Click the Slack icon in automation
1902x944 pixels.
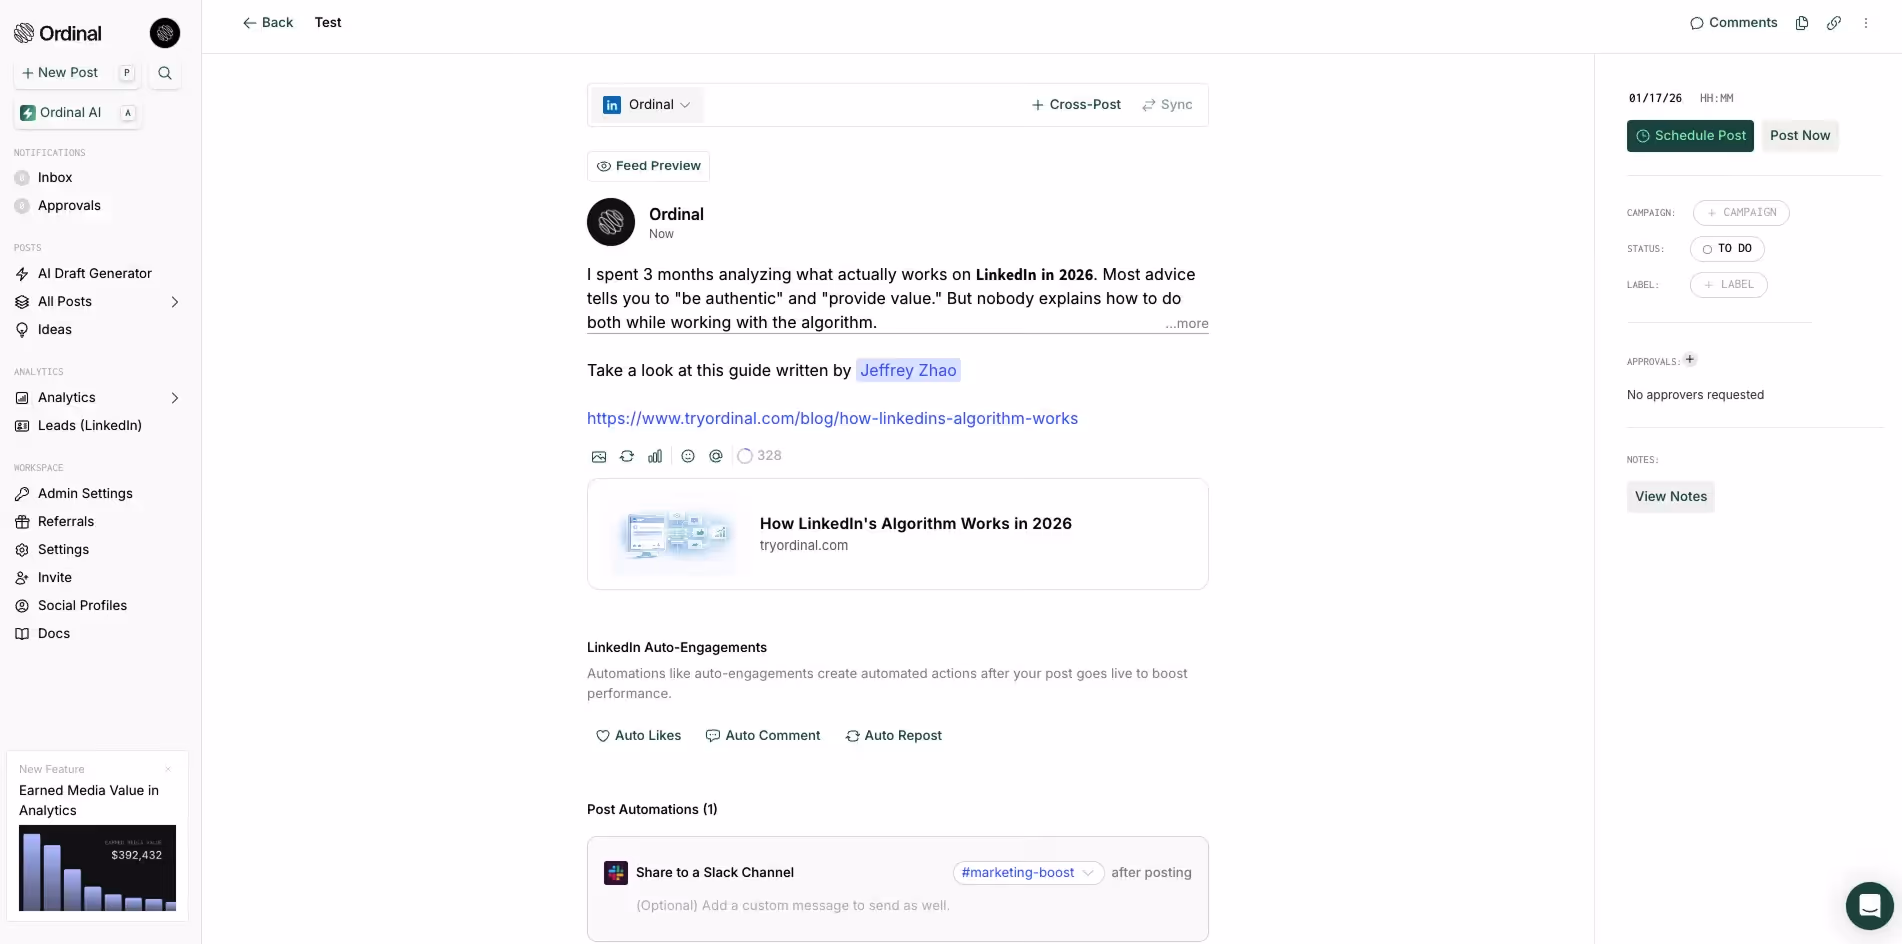[x=616, y=873]
